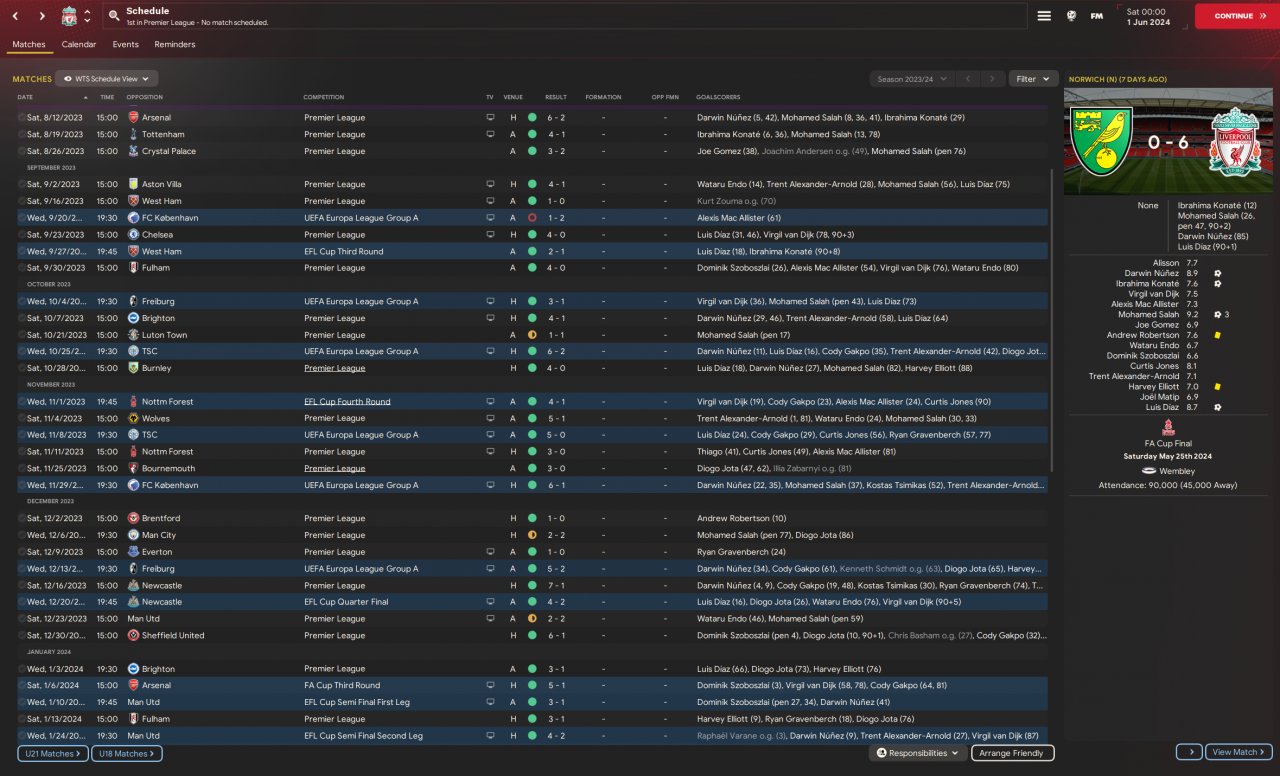Click the Man City opposition name

tap(159, 535)
